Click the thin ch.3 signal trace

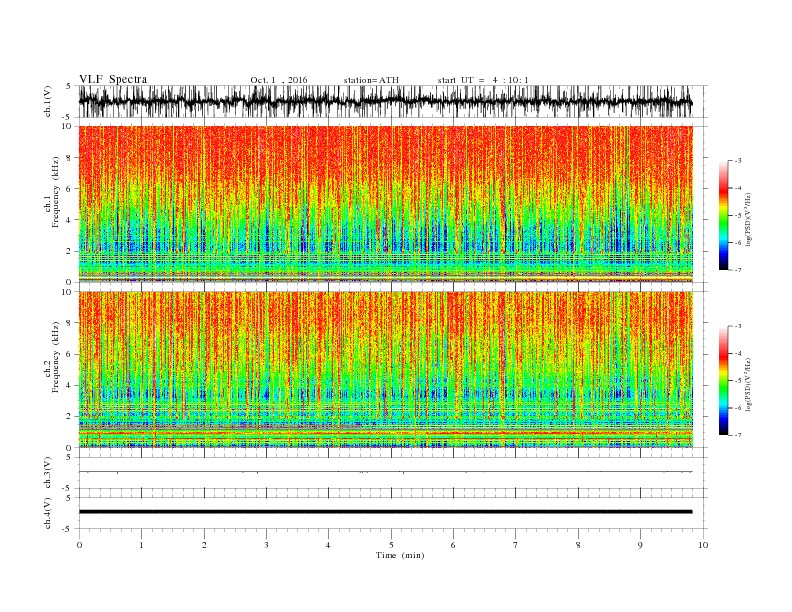tap(385, 472)
